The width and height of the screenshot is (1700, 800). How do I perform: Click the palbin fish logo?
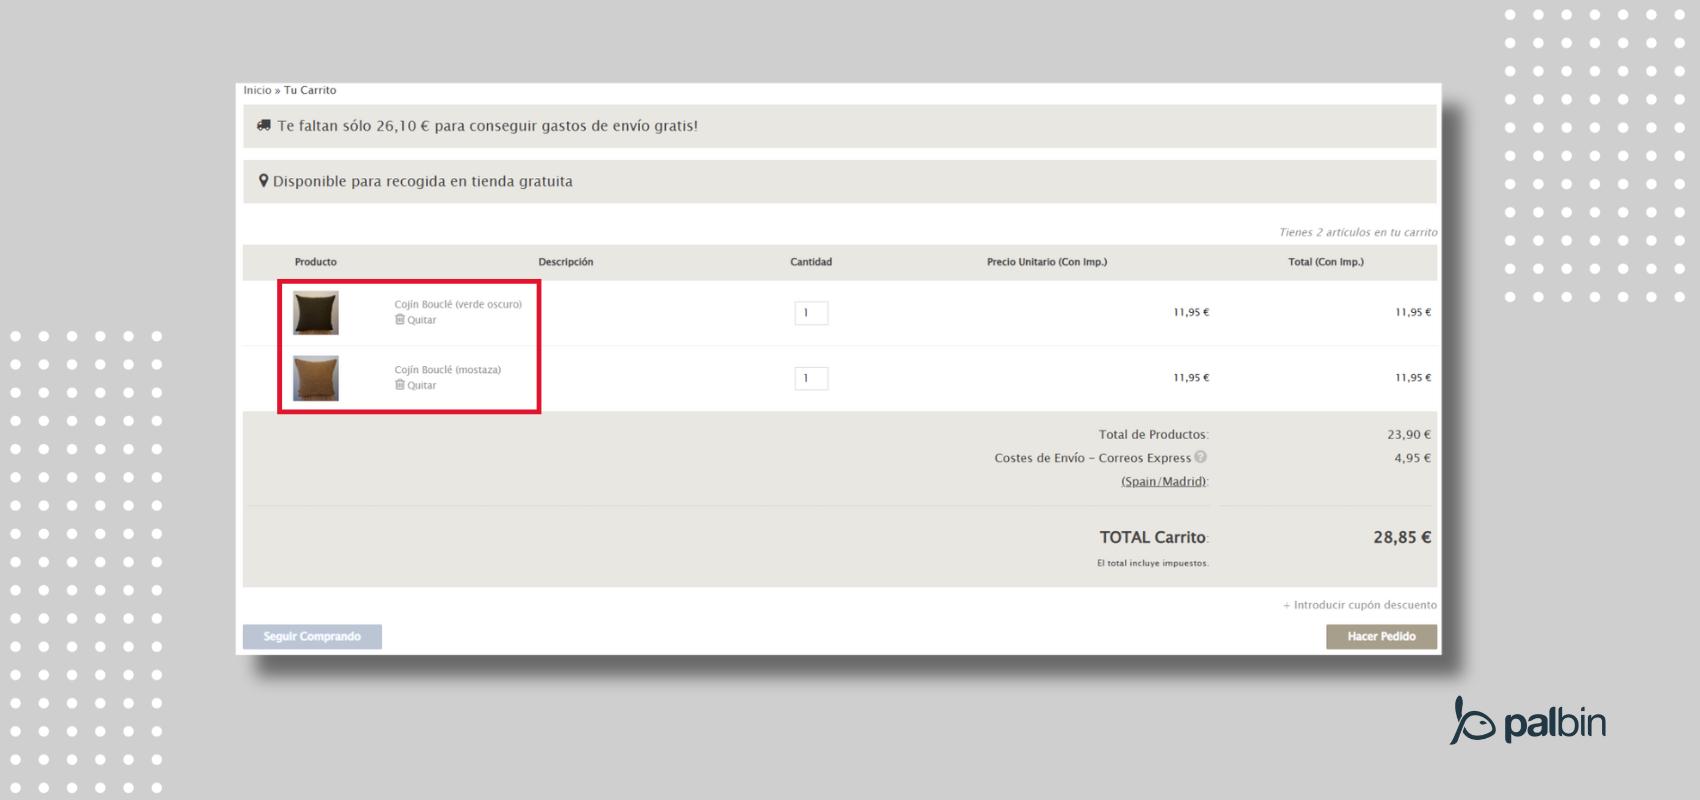click(x=1470, y=721)
